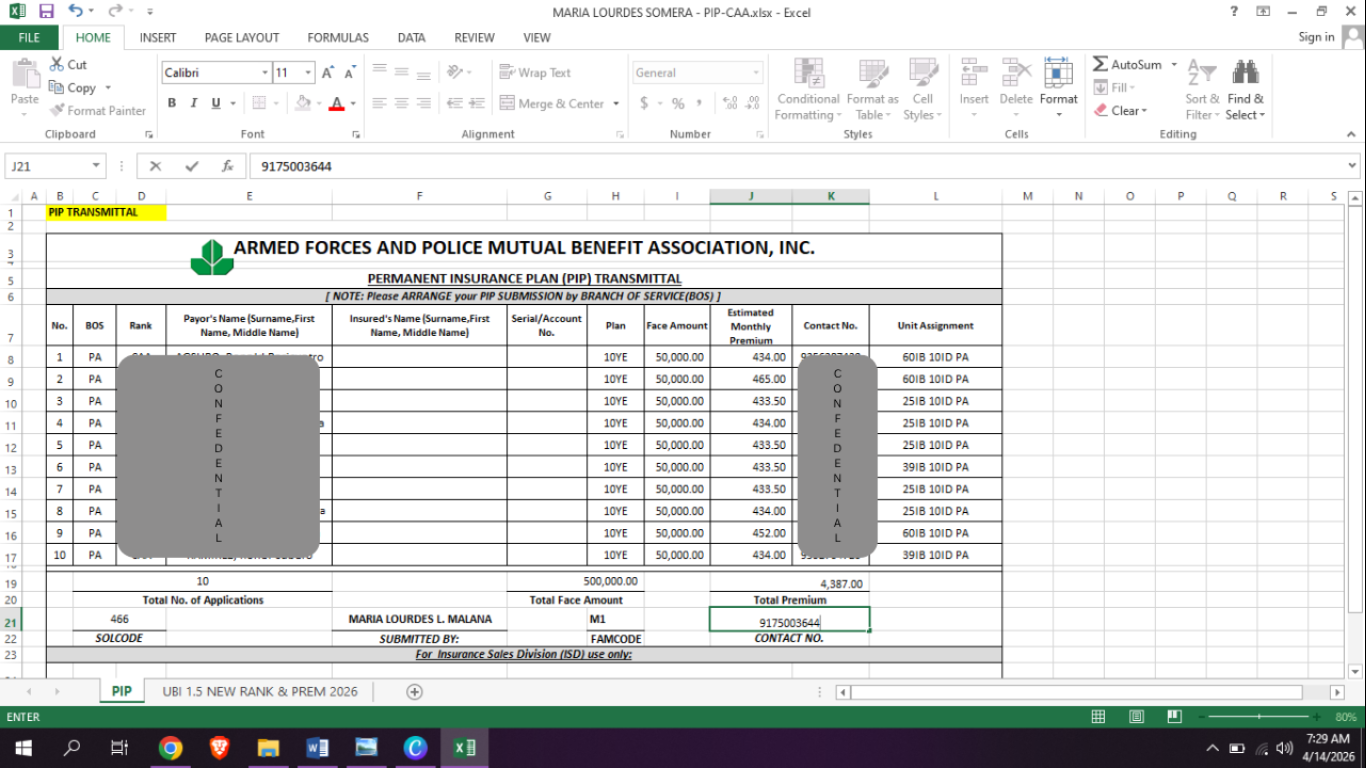Open Excel Help question mark
The width and height of the screenshot is (1366, 768).
point(1234,12)
